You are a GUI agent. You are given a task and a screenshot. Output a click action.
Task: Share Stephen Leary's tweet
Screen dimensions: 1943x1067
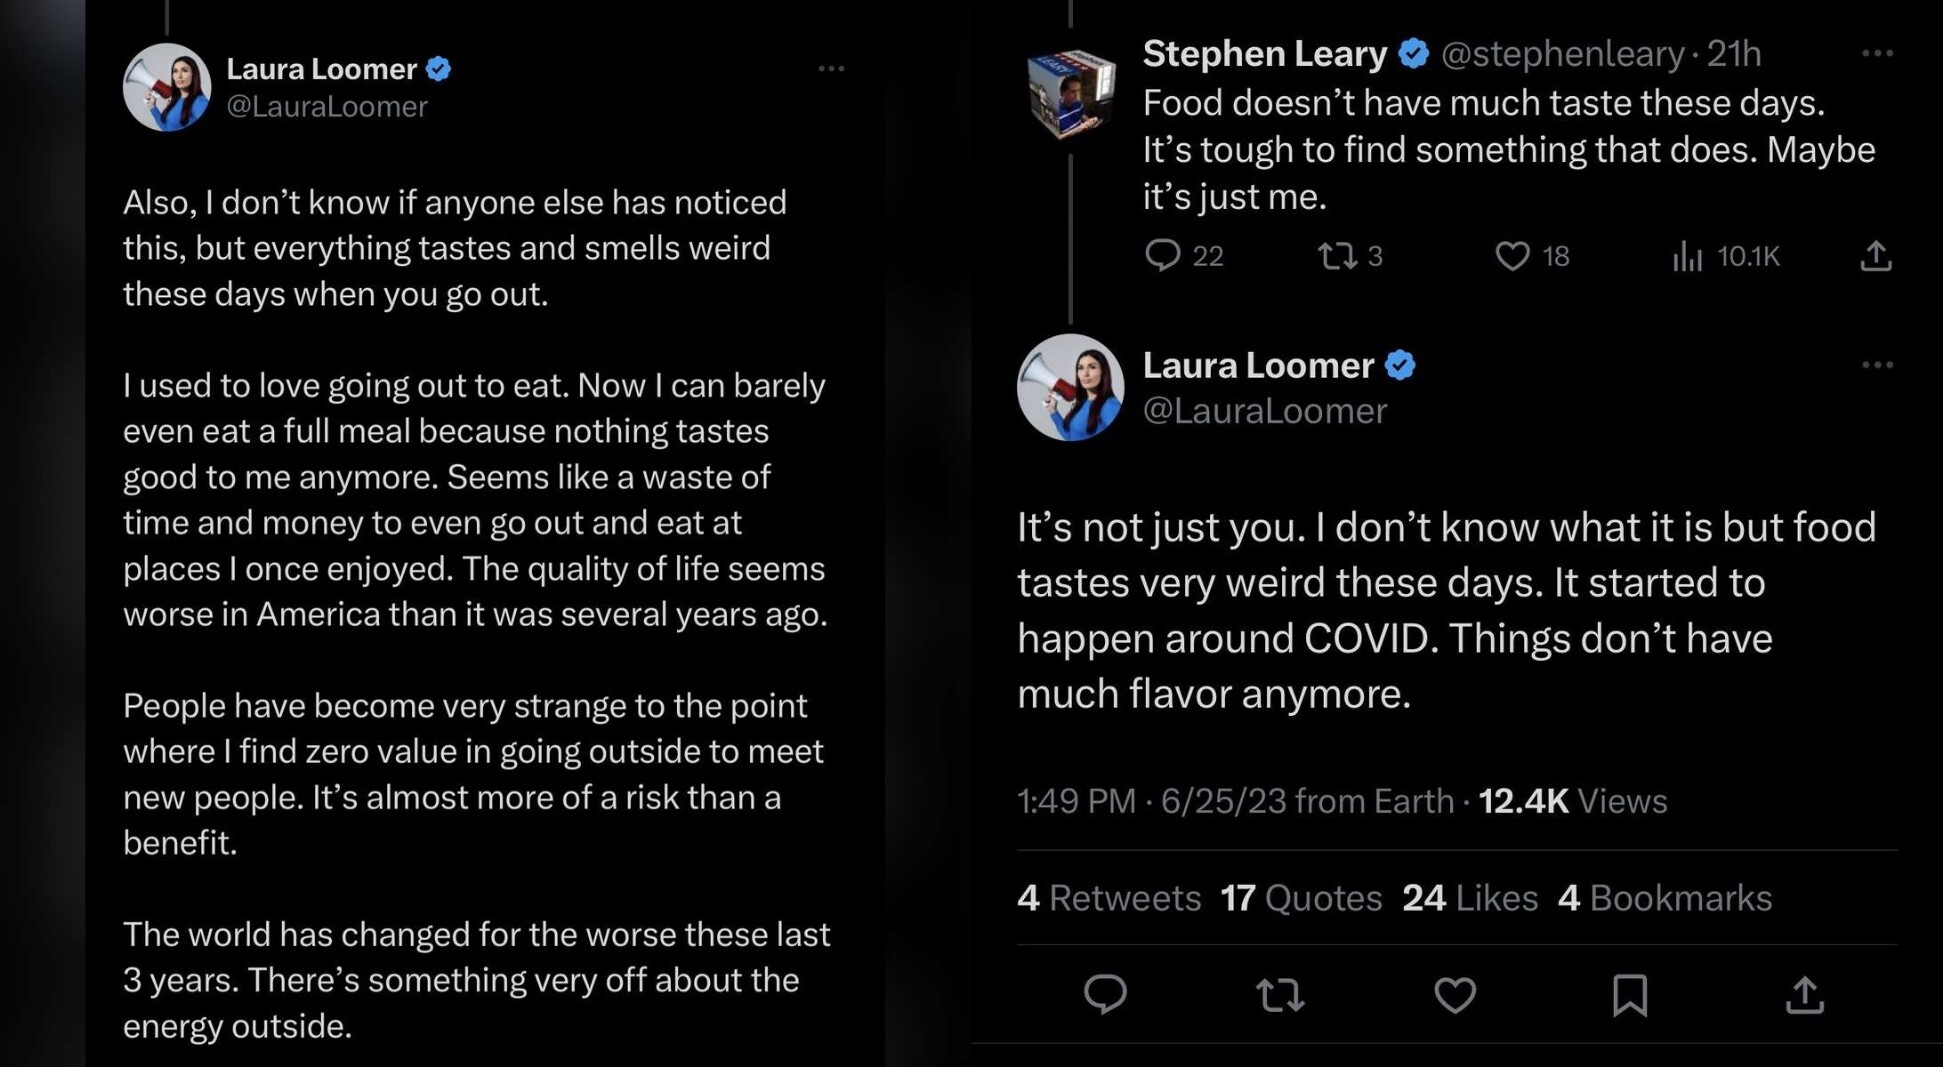tap(1876, 256)
